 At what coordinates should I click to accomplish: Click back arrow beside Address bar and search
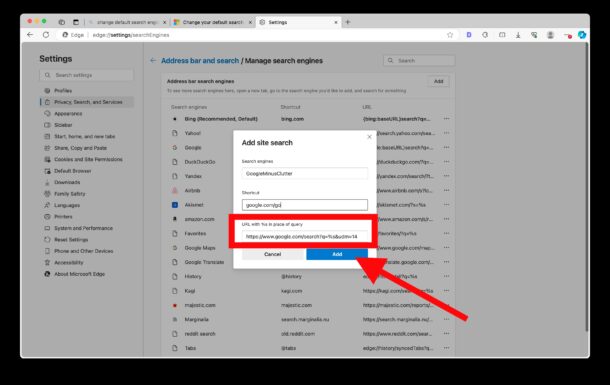[x=153, y=61]
